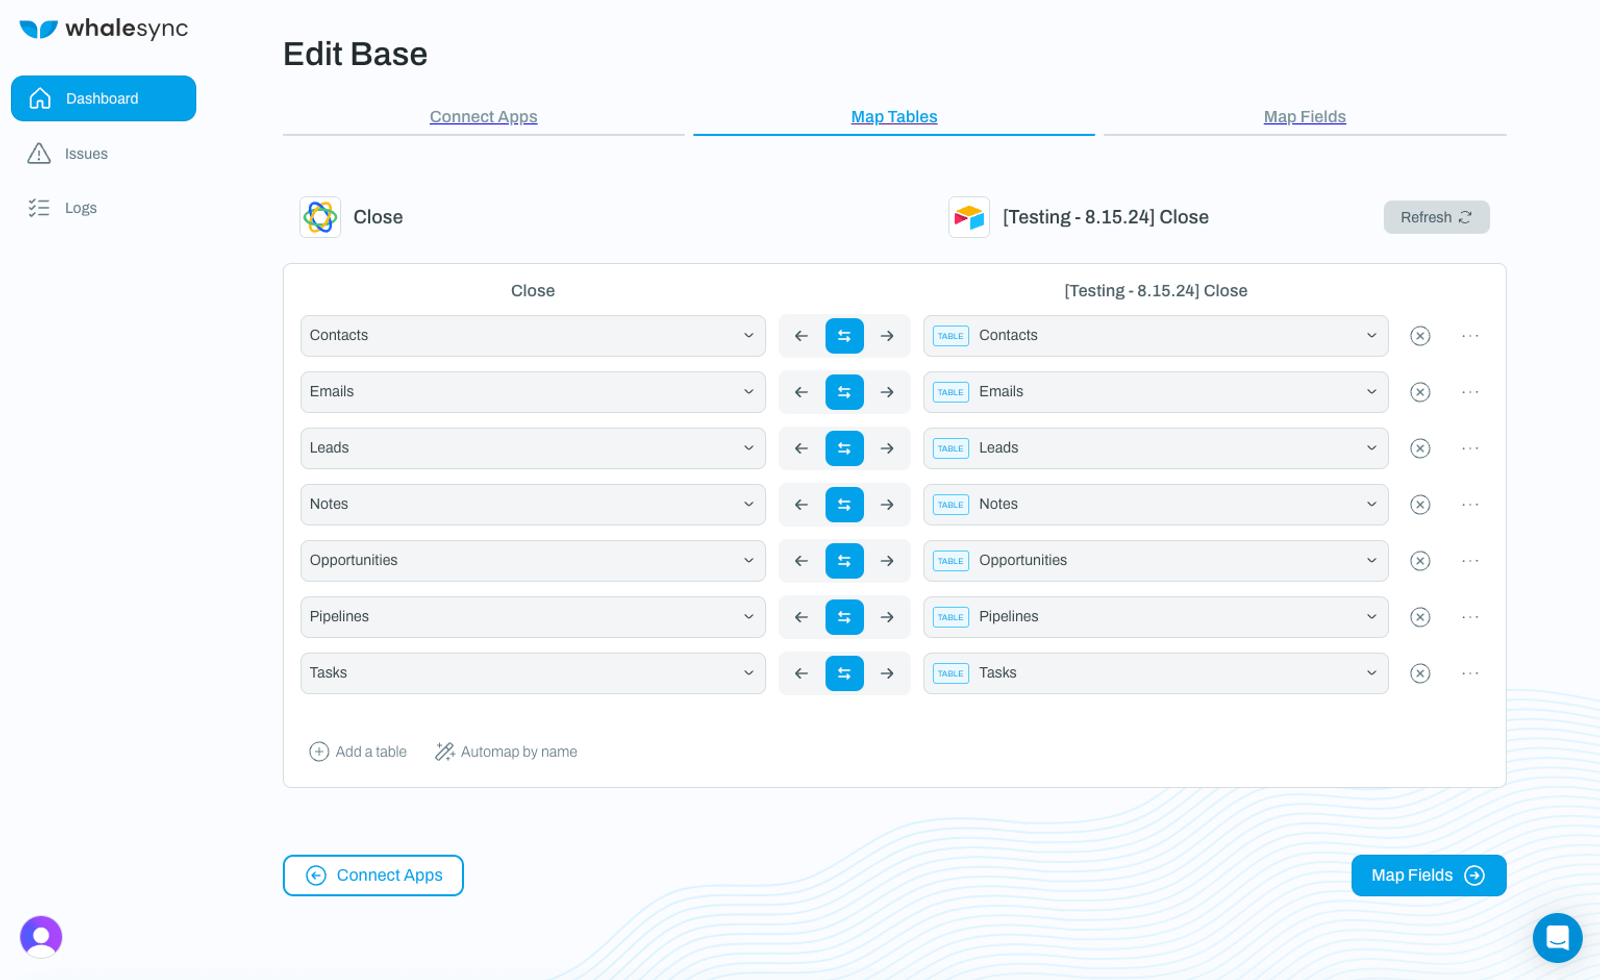The width and height of the screenshot is (1600, 980).
Task: Set Leads sync to two-way
Action: [x=844, y=448]
